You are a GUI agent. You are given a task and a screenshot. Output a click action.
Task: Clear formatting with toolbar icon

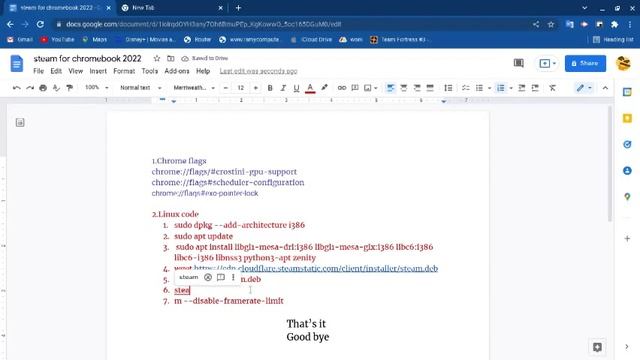[552, 88]
